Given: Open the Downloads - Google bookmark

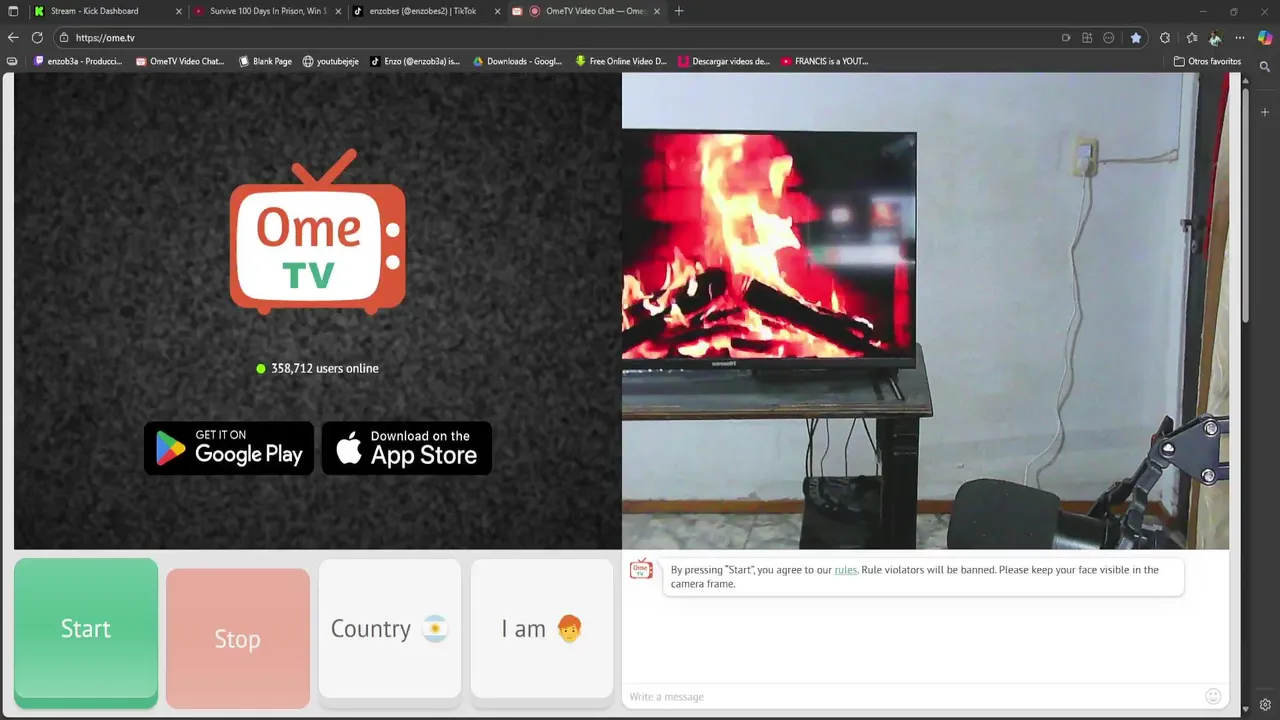Looking at the screenshot, I should pos(517,61).
